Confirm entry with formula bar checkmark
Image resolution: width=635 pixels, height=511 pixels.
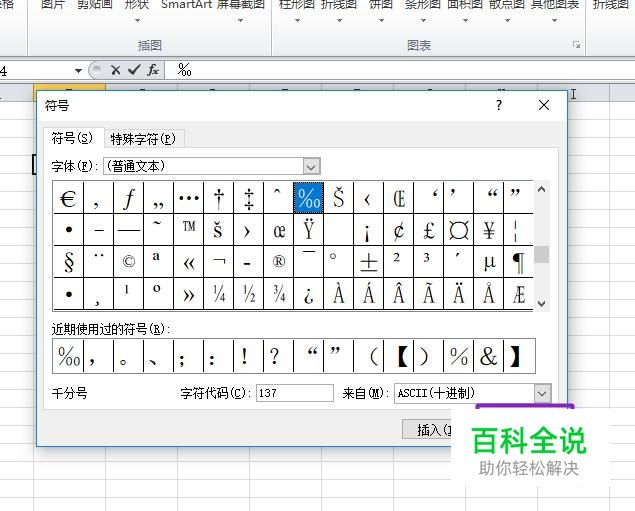point(134,70)
